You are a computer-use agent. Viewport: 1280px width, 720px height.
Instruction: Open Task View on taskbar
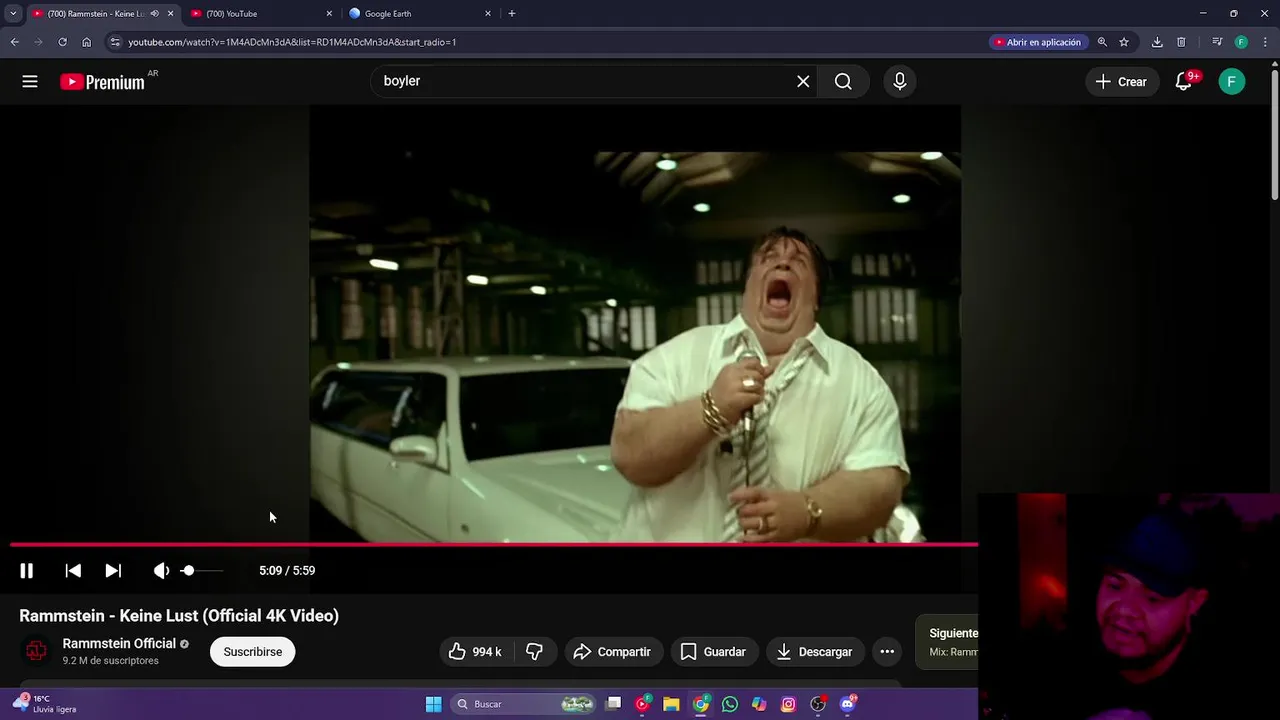tap(614, 704)
